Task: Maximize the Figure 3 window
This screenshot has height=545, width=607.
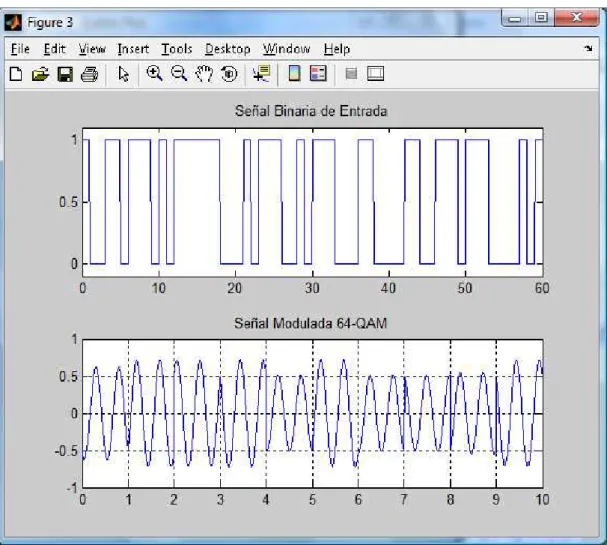Action: (x=541, y=18)
